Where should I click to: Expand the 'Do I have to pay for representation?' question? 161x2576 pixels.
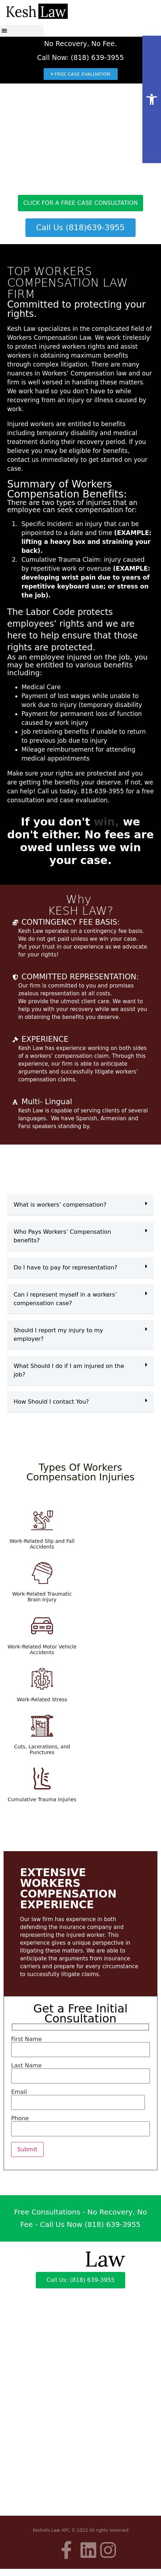pyautogui.click(x=80, y=1267)
